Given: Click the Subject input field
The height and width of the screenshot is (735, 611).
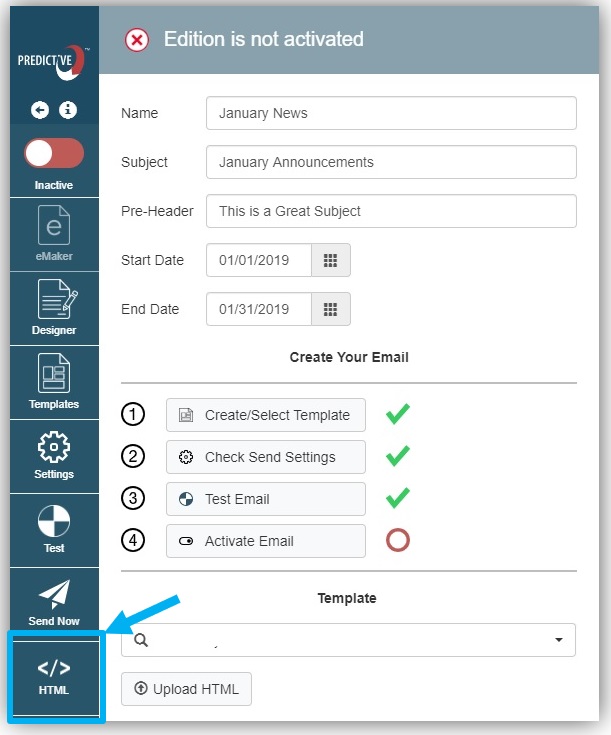Looking at the screenshot, I should 391,162.
